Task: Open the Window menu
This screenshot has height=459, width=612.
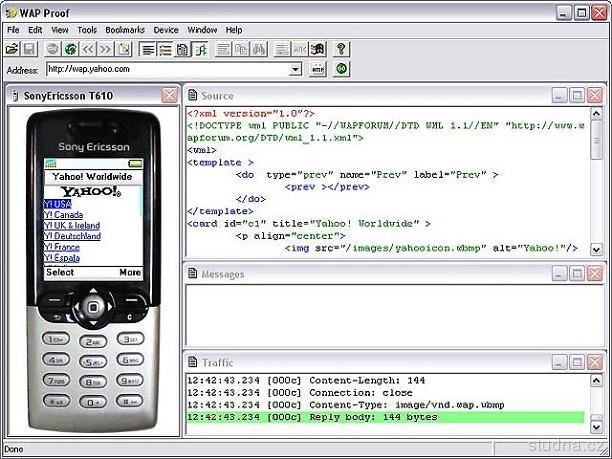Action: click(x=202, y=30)
